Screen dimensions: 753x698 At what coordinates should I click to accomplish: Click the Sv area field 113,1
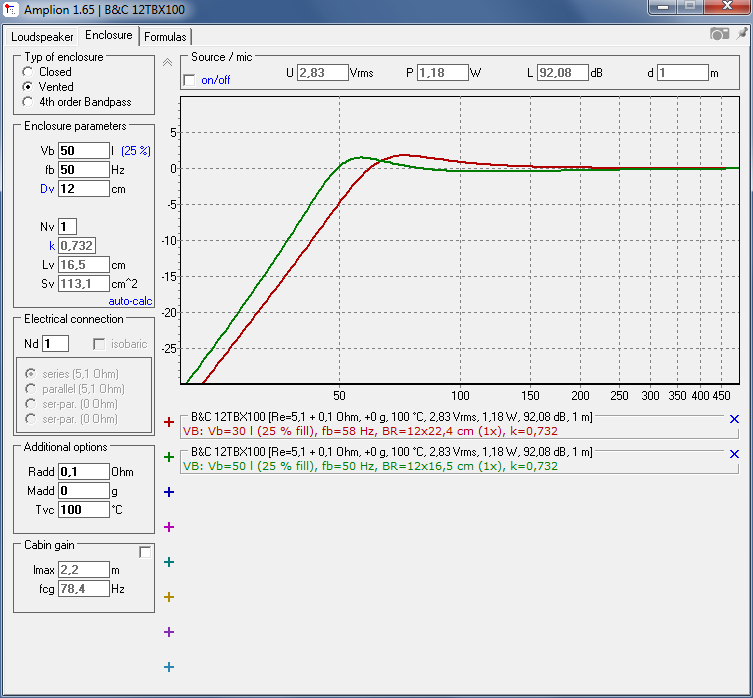pyautogui.click(x=84, y=283)
